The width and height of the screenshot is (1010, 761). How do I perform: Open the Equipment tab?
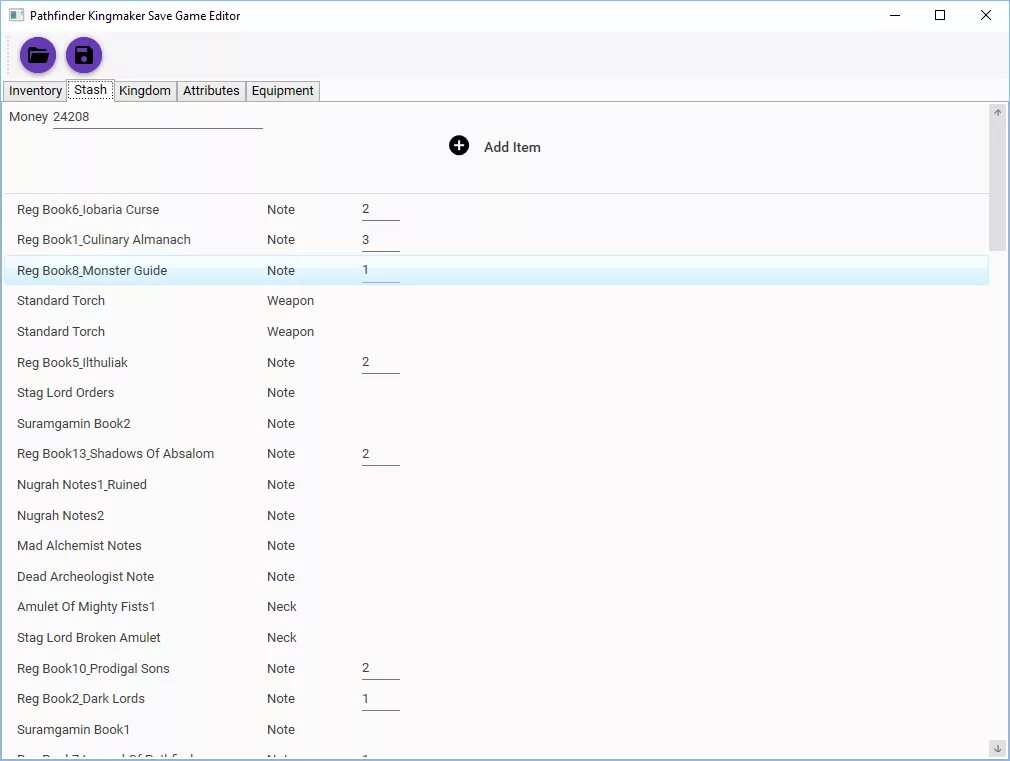tap(282, 91)
